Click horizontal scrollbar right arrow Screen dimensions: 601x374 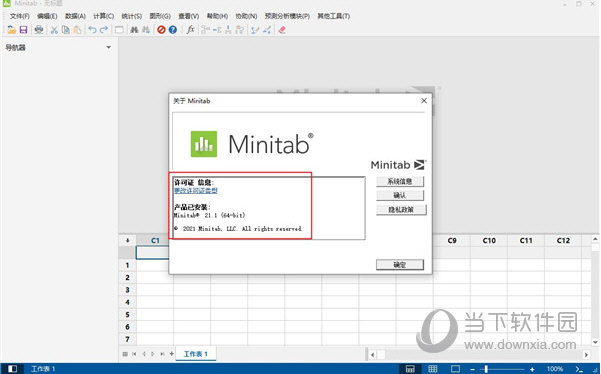click(x=586, y=354)
